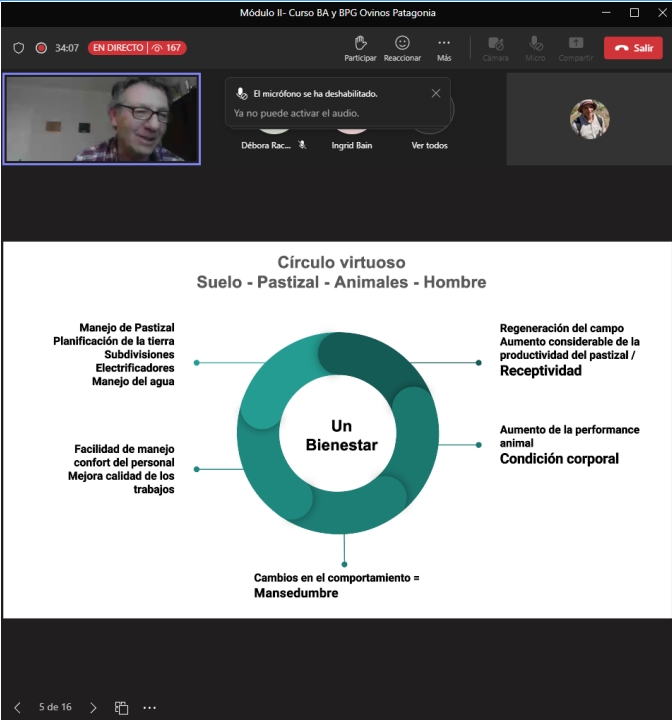
Task: Click the shield security icon
Action: pyautogui.click(x=18, y=48)
